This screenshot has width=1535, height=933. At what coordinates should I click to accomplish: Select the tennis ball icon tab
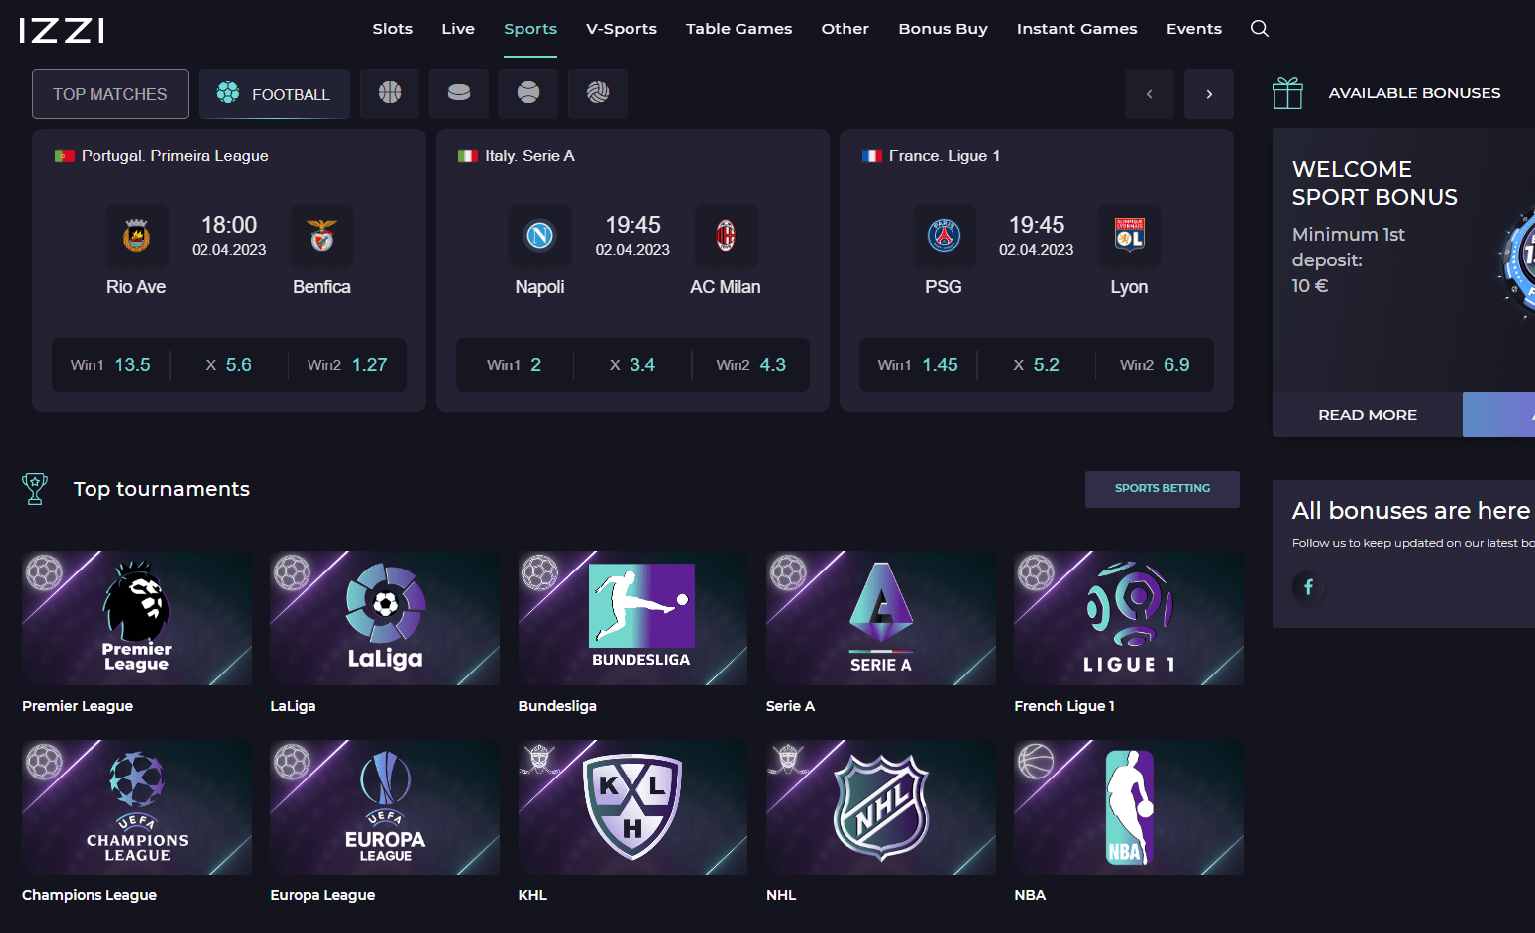tap(528, 93)
